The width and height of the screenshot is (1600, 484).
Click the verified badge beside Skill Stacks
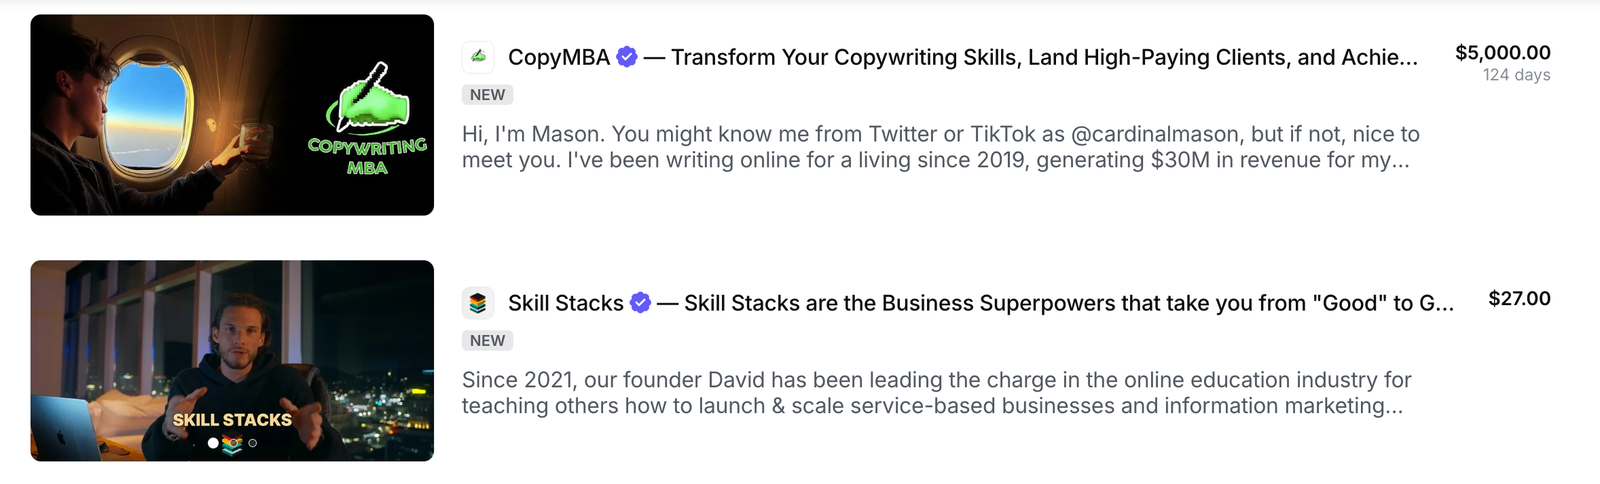[641, 303]
